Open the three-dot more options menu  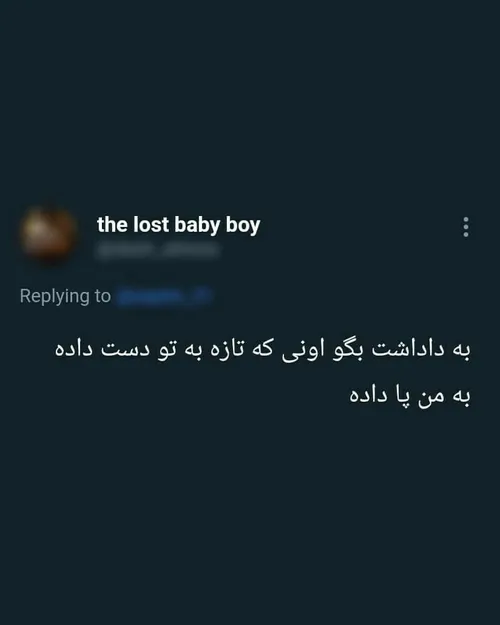click(x=466, y=227)
